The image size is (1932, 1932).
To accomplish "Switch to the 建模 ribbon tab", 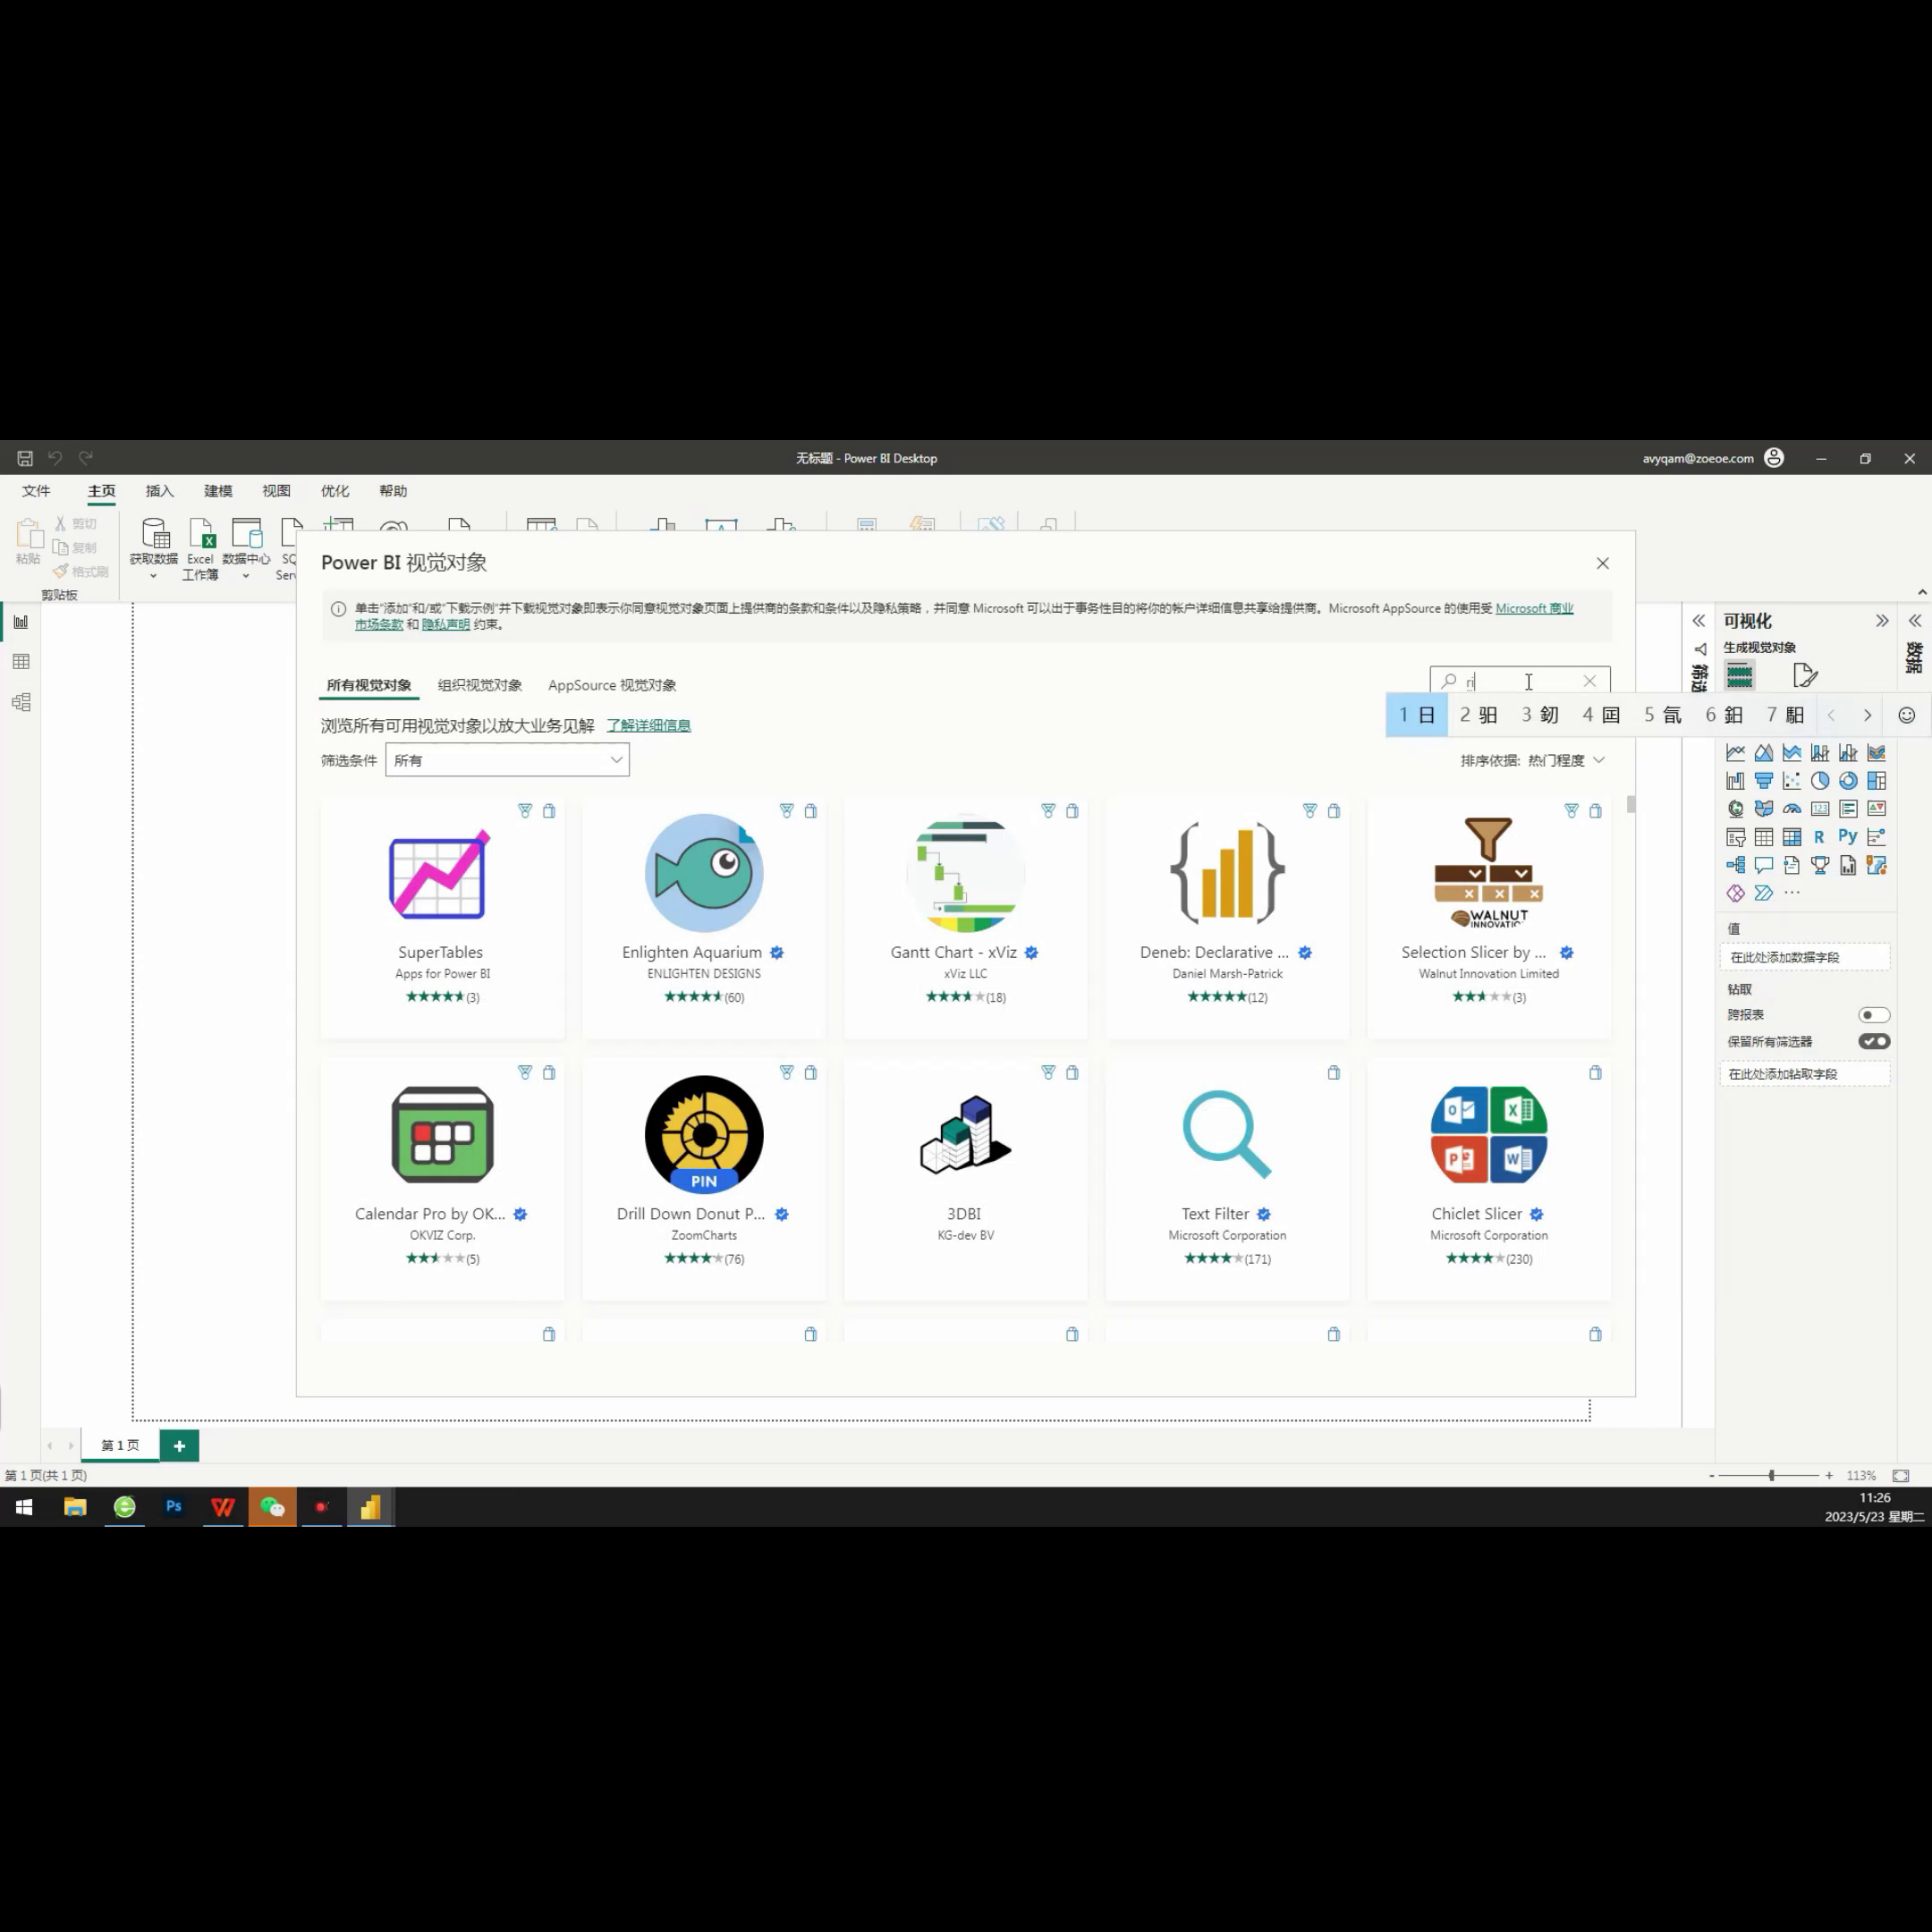I will pos(218,491).
